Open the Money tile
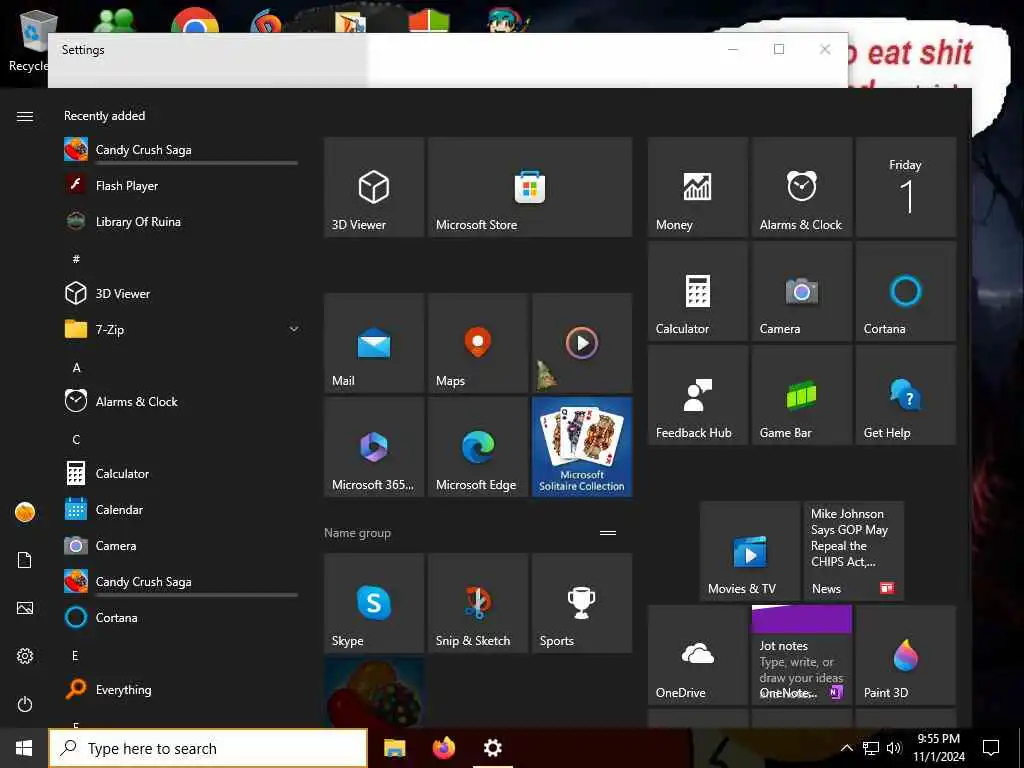Image resolution: width=1024 pixels, height=768 pixels. 697,187
